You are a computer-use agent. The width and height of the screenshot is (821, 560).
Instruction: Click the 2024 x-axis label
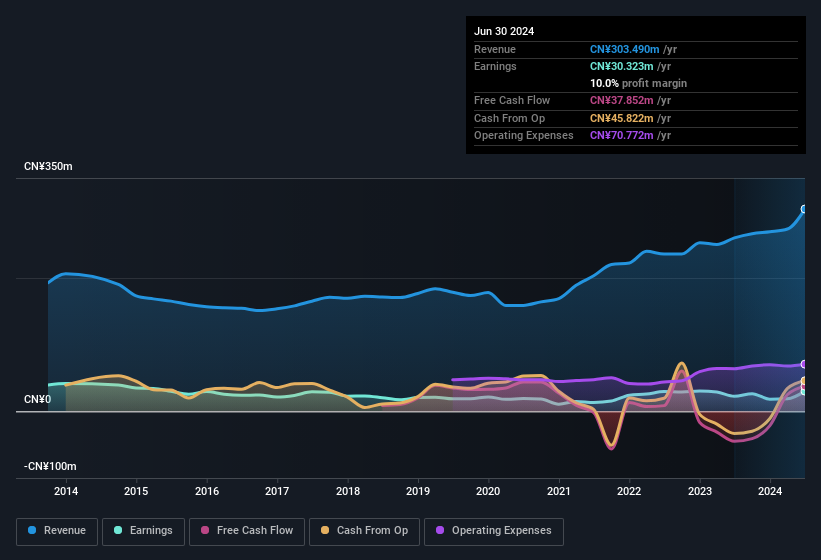[770, 491]
